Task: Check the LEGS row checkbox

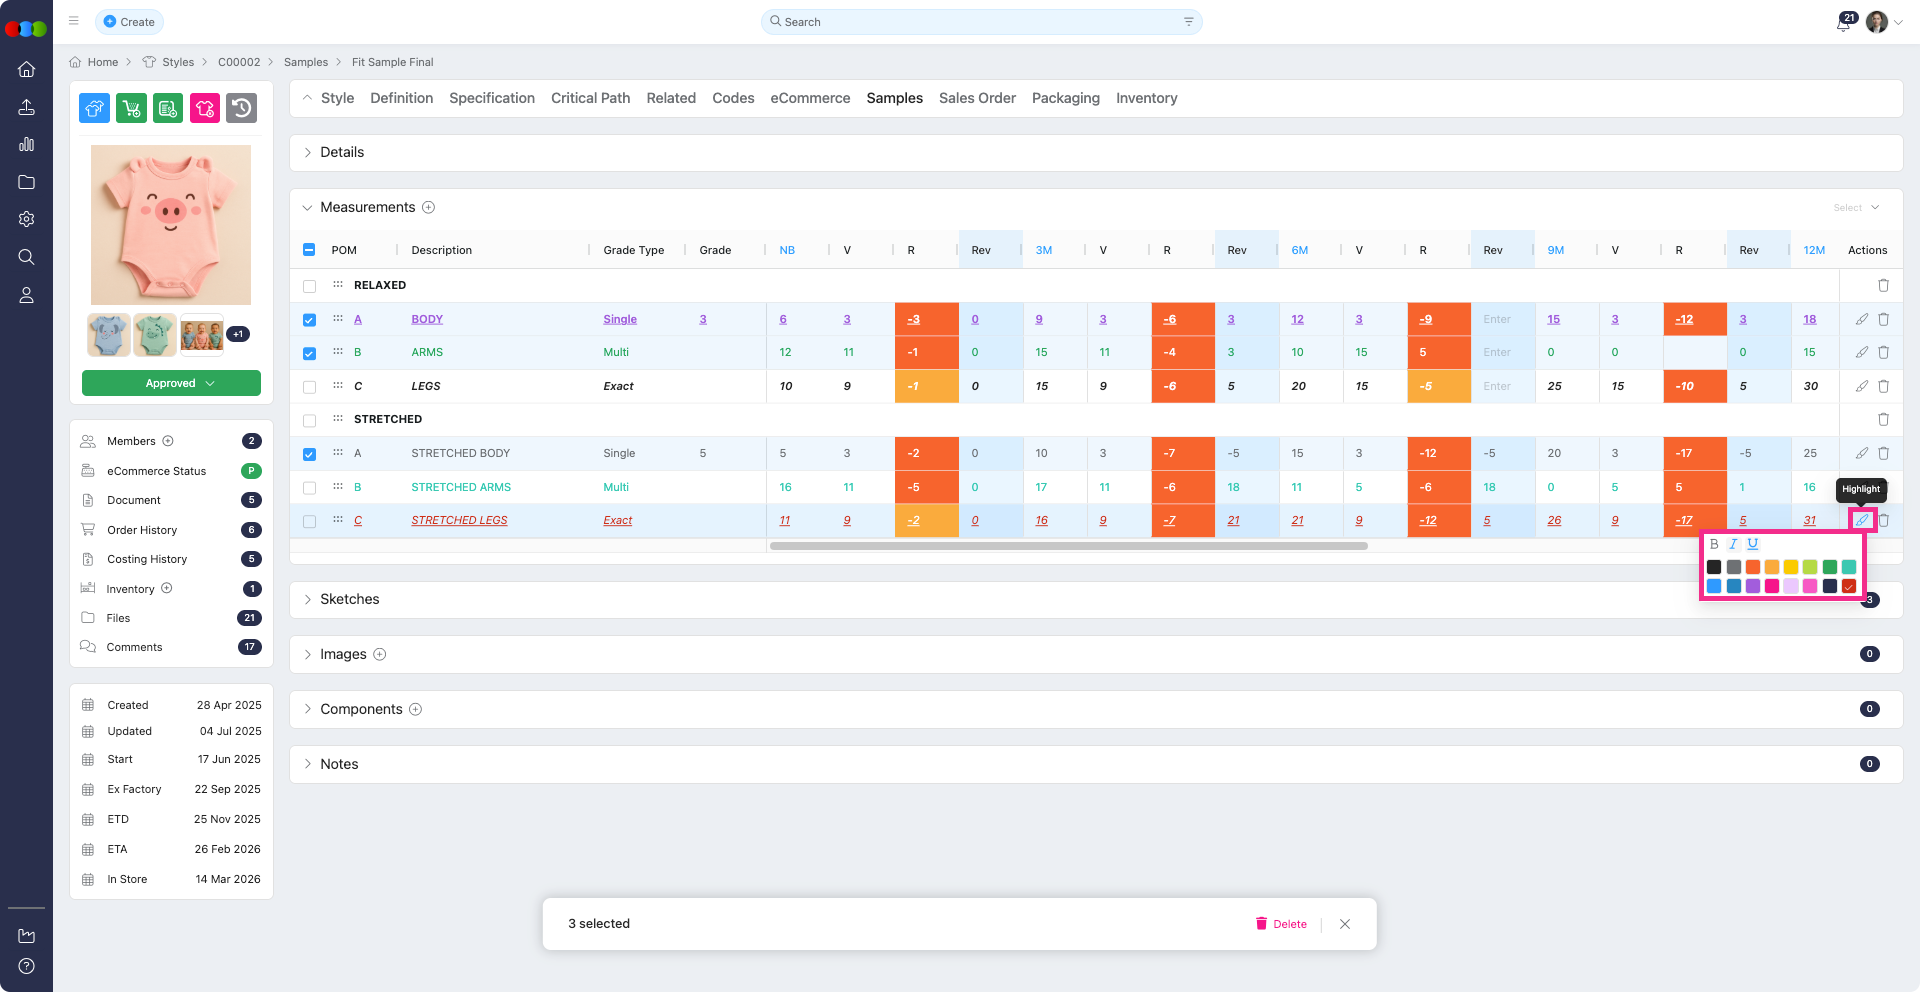Action: [x=309, y=387]
